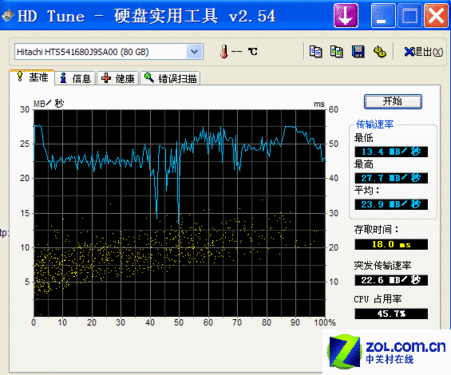Click the purple download arrow in title bar

pyautogui.click(x=346, y=15)
